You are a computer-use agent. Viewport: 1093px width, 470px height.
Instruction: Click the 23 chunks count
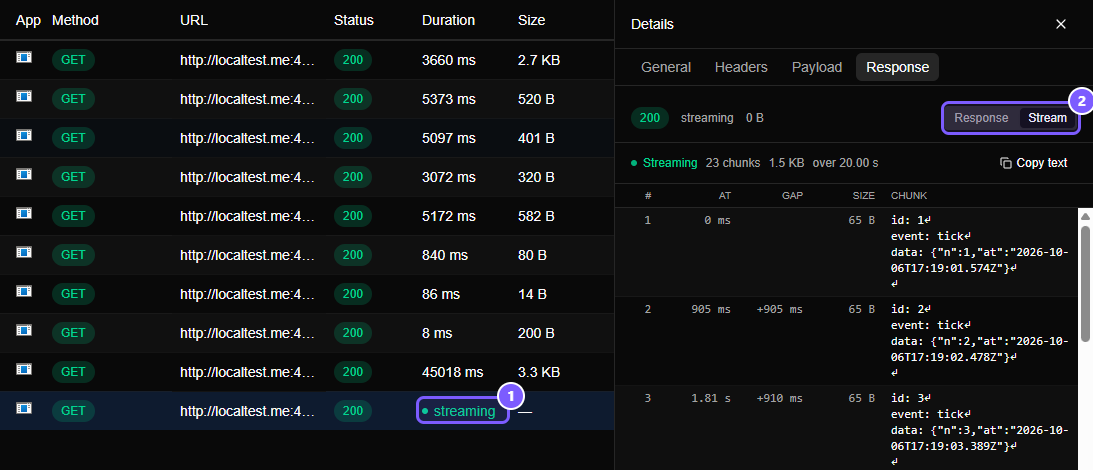point(733,162)
